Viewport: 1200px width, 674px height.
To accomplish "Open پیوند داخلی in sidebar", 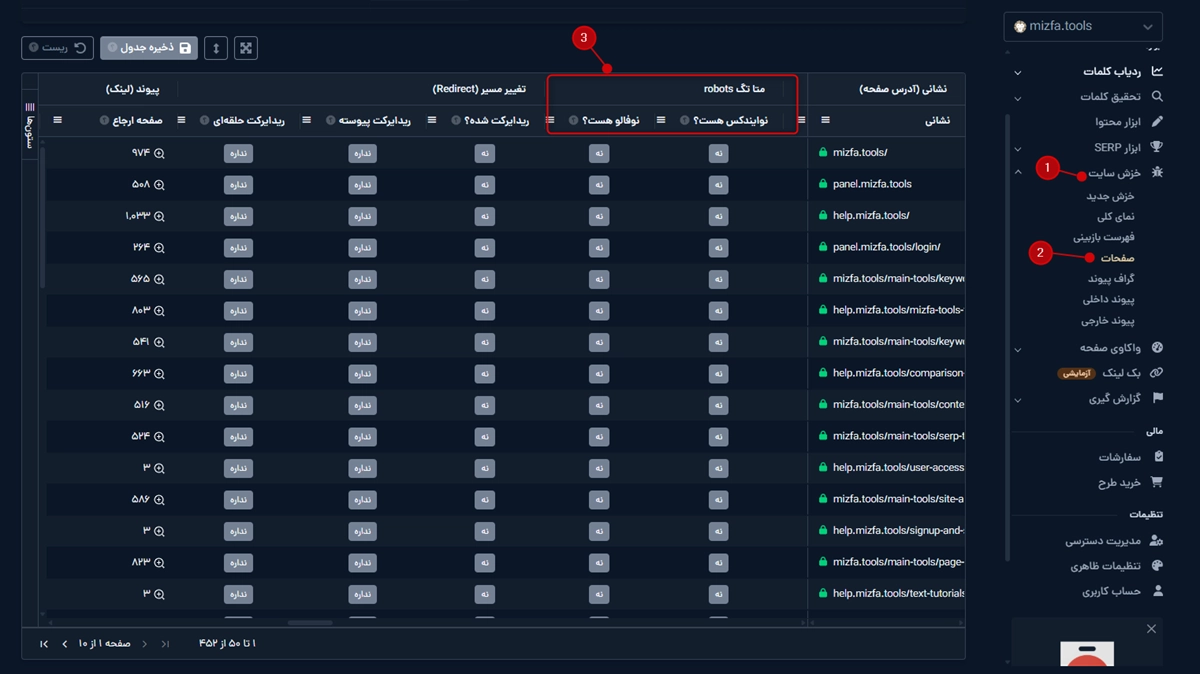I will pos(1108,299).
